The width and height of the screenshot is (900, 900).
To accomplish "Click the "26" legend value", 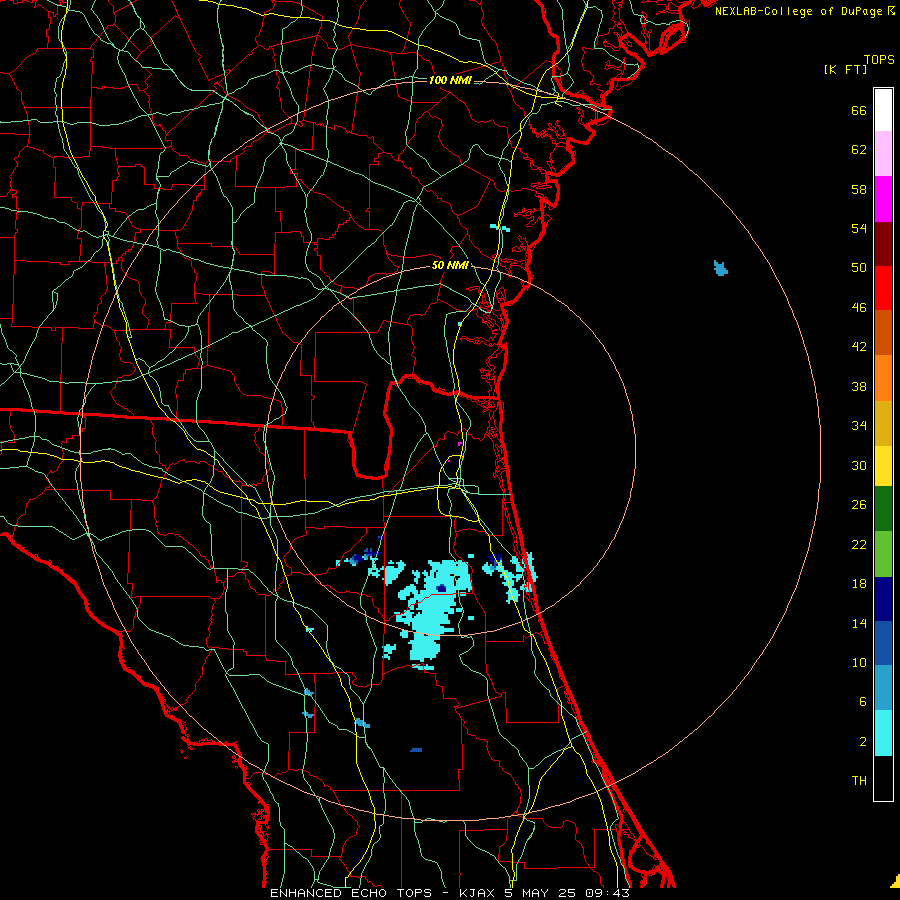I will tap(859, 505).
